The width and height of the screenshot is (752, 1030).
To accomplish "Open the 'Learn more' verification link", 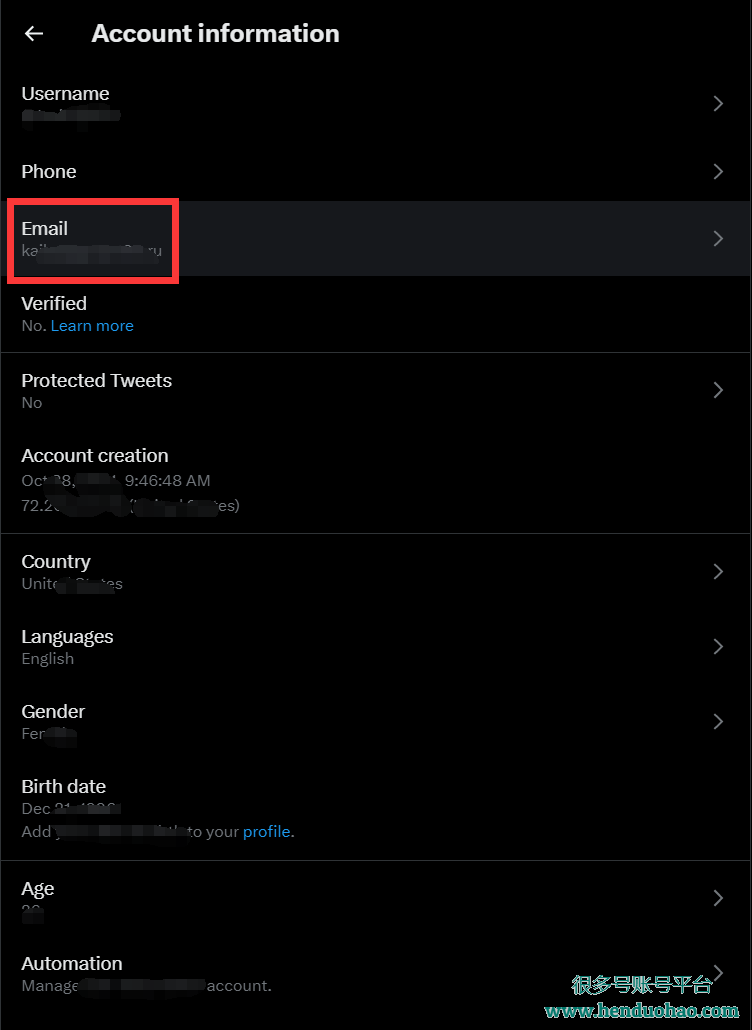I will 92,326.
